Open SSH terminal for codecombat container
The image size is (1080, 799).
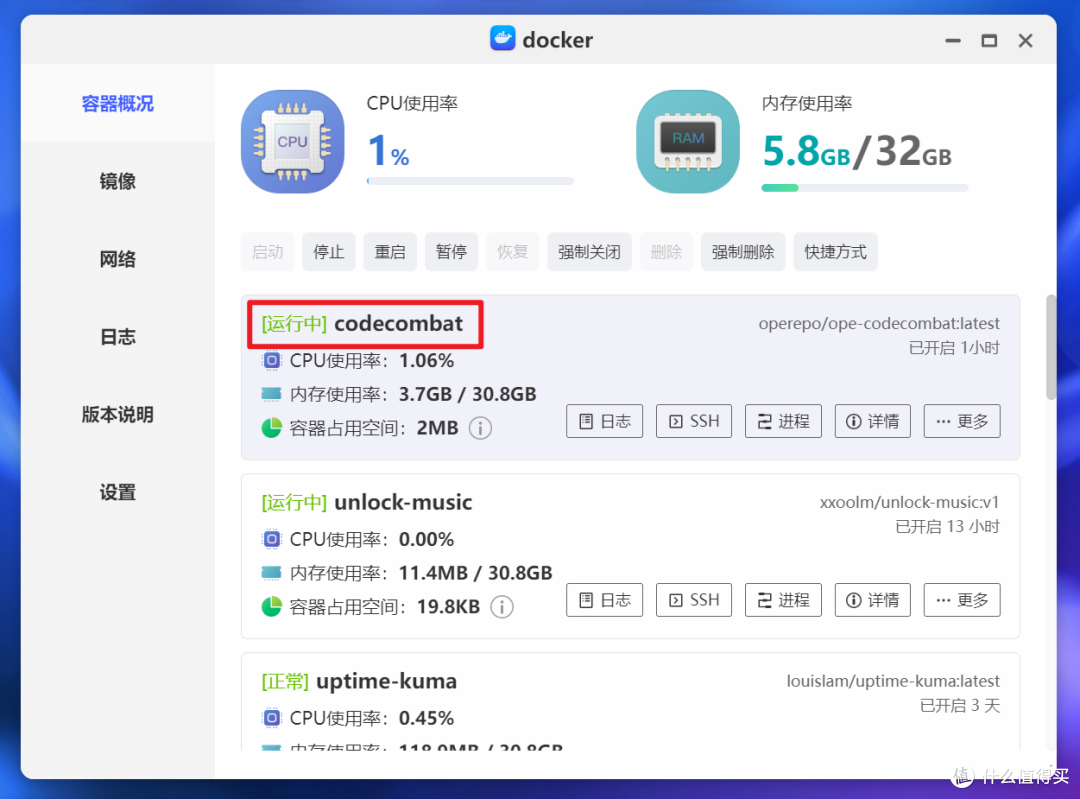(694, 421)
